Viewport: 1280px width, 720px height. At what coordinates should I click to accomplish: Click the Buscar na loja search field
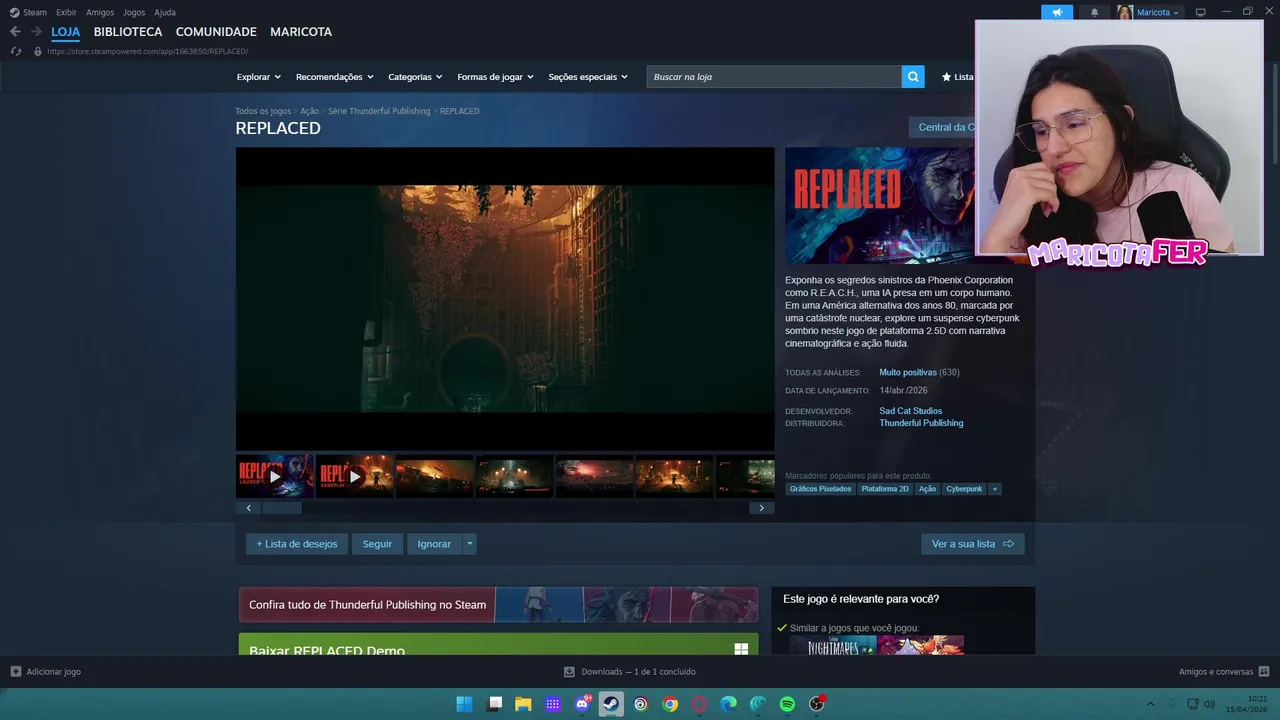(x=774, y=77)
